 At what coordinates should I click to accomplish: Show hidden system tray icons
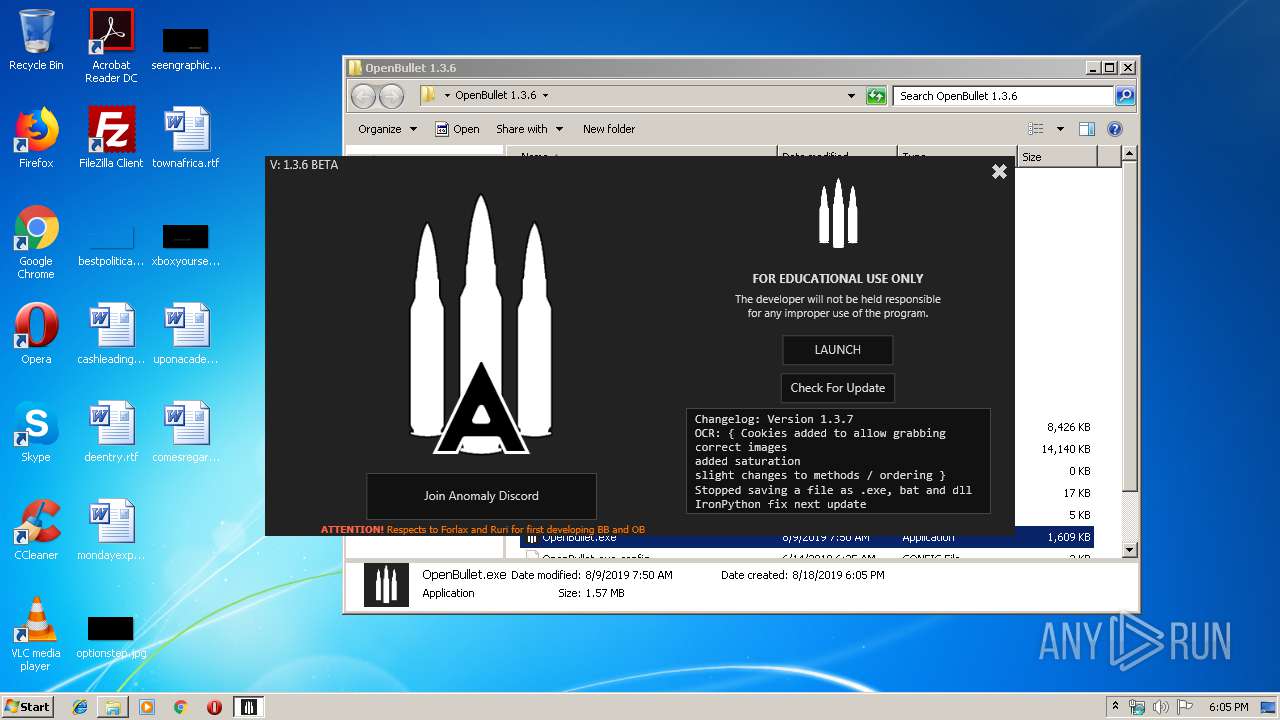point(1116,707)
